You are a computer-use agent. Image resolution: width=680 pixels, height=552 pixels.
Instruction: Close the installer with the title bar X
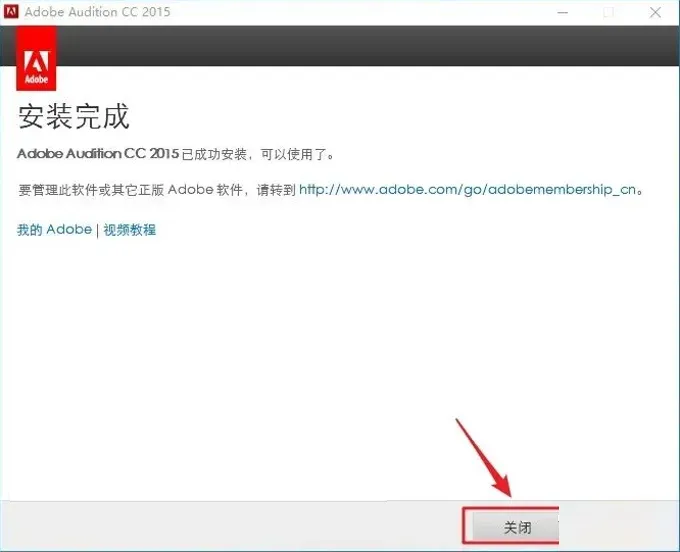pyautogui.click(x=655, y=12)
